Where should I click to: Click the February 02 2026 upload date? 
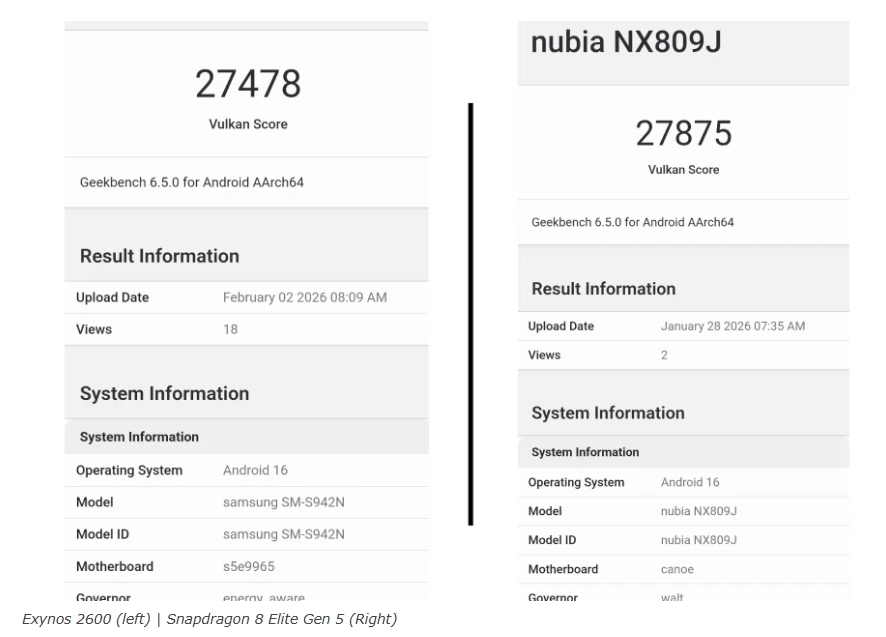coord(304,298)
